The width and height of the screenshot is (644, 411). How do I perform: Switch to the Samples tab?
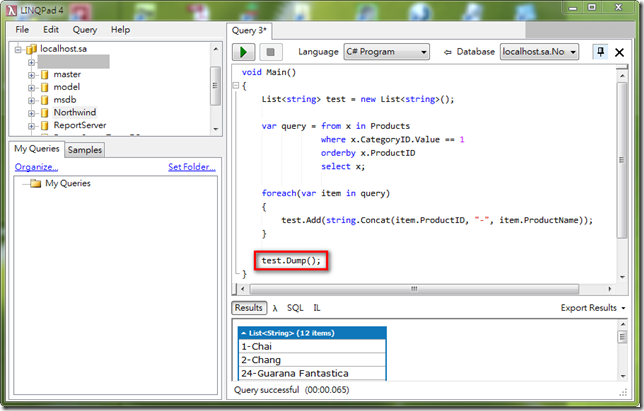85,150
